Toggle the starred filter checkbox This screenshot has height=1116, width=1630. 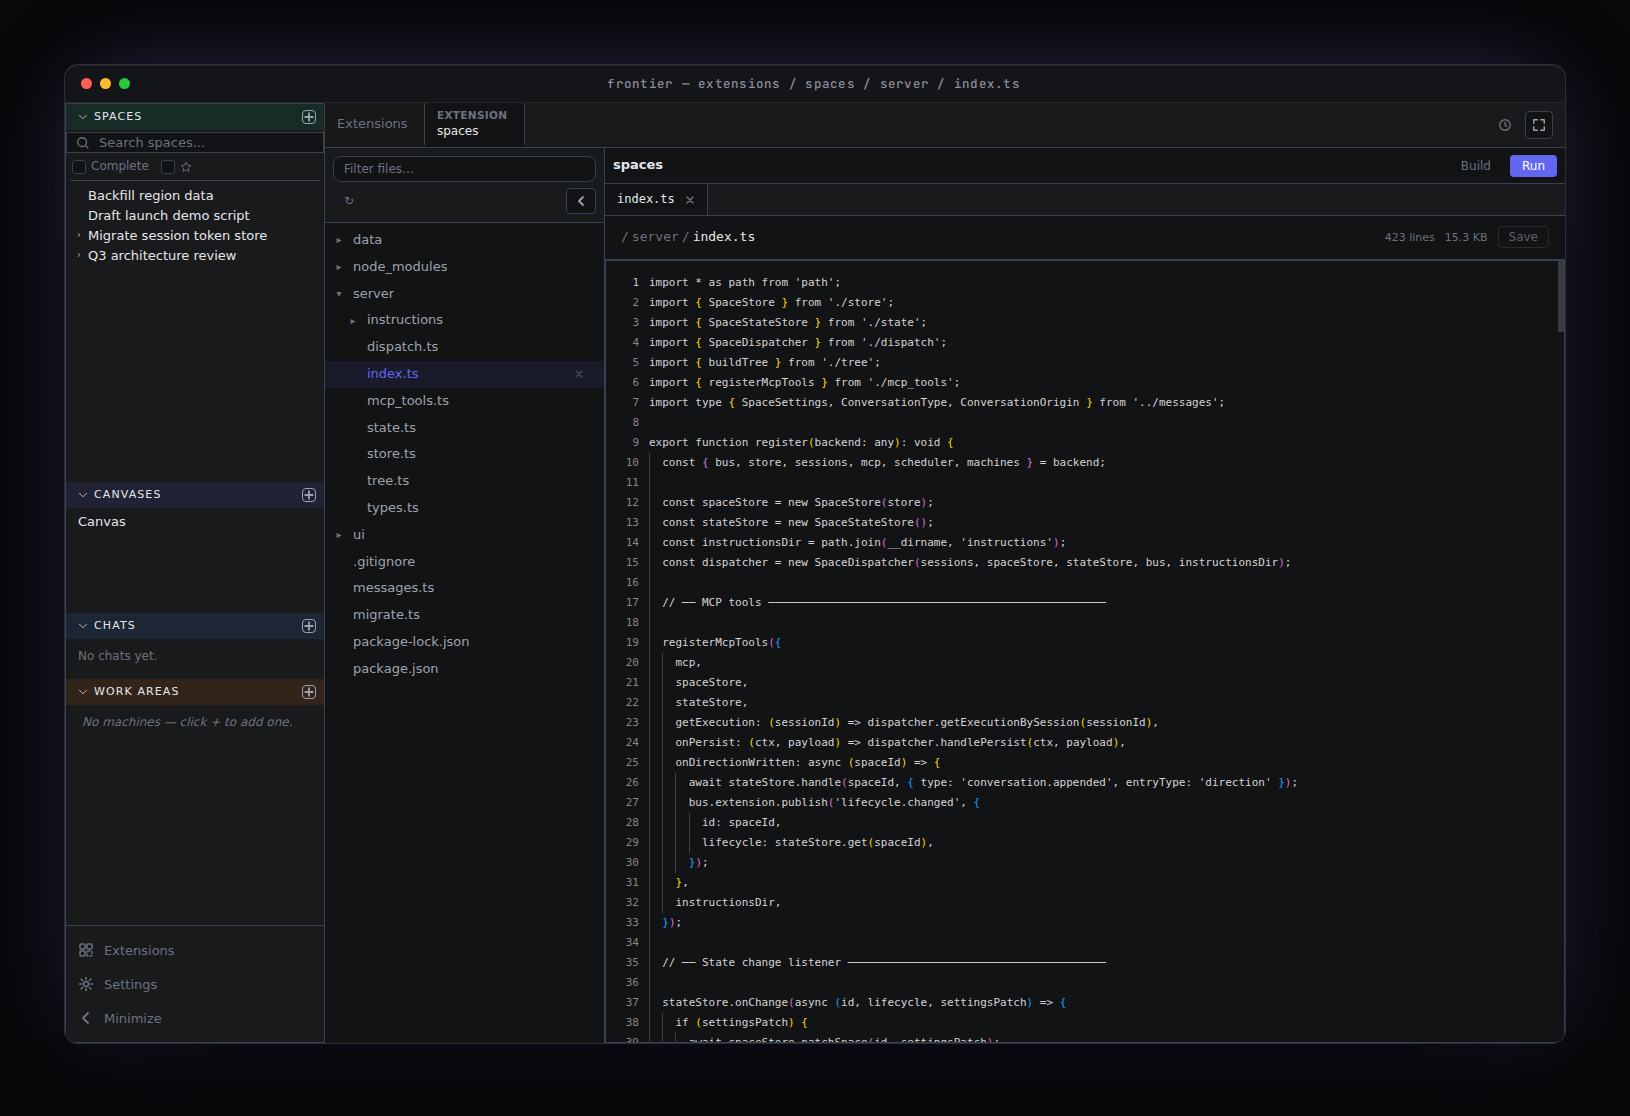click(x=168, y=167)
